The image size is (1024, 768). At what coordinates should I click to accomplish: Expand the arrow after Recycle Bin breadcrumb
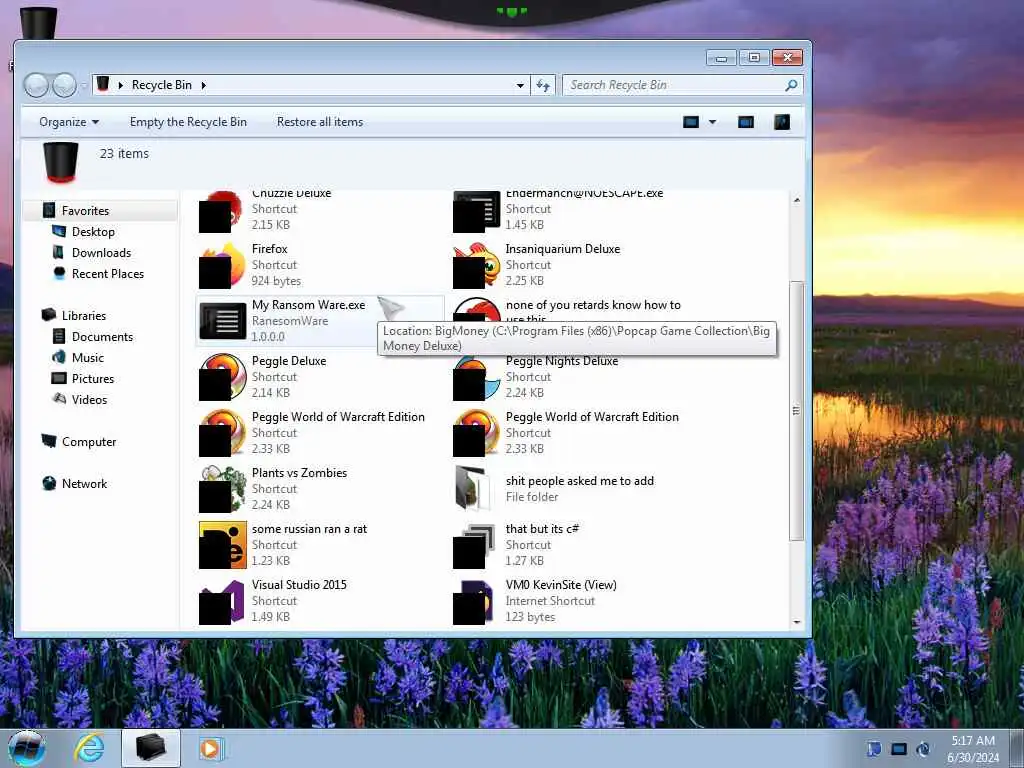point(204,85)
